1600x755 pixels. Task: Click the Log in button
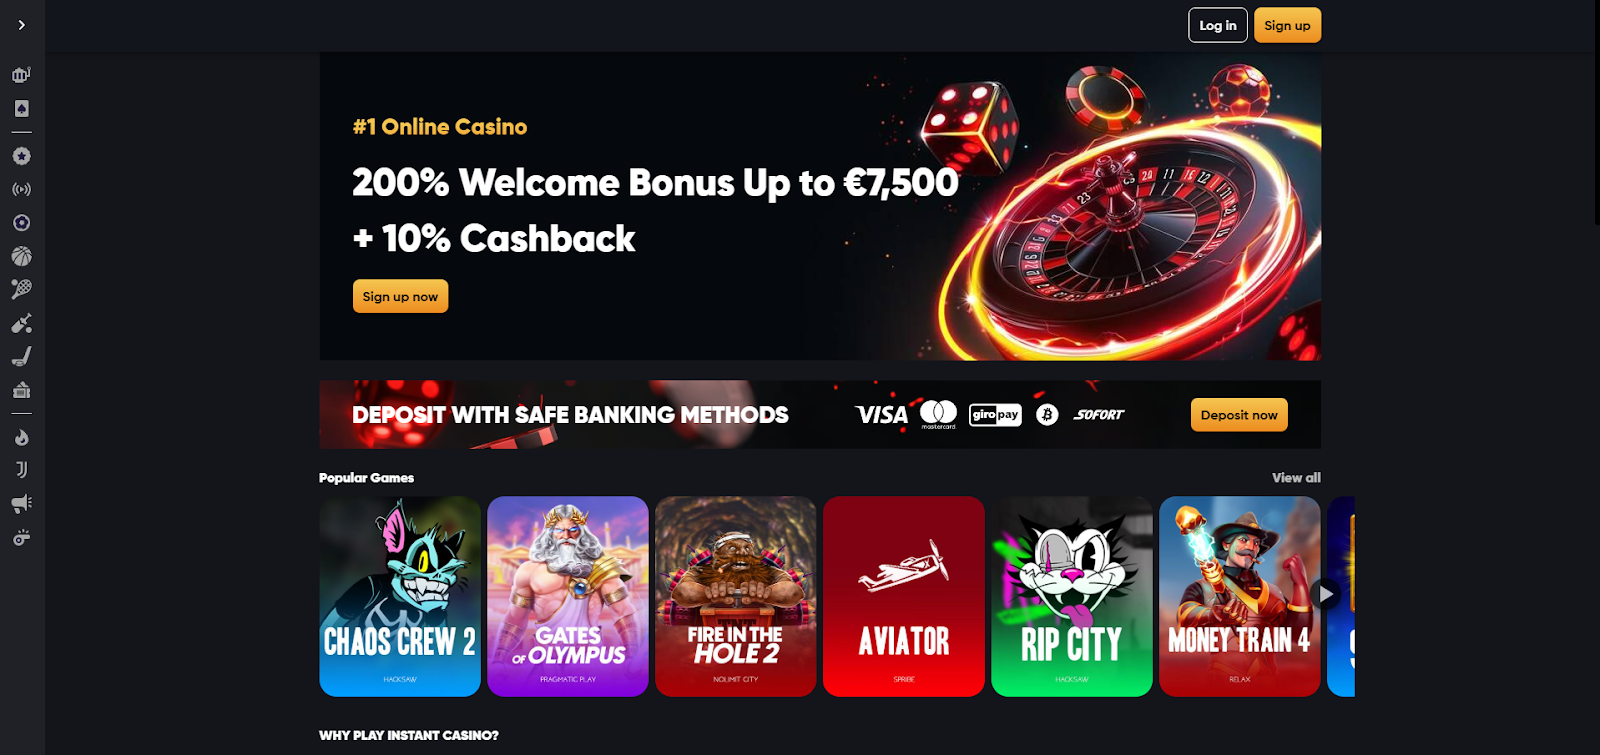pos(1218,25)
